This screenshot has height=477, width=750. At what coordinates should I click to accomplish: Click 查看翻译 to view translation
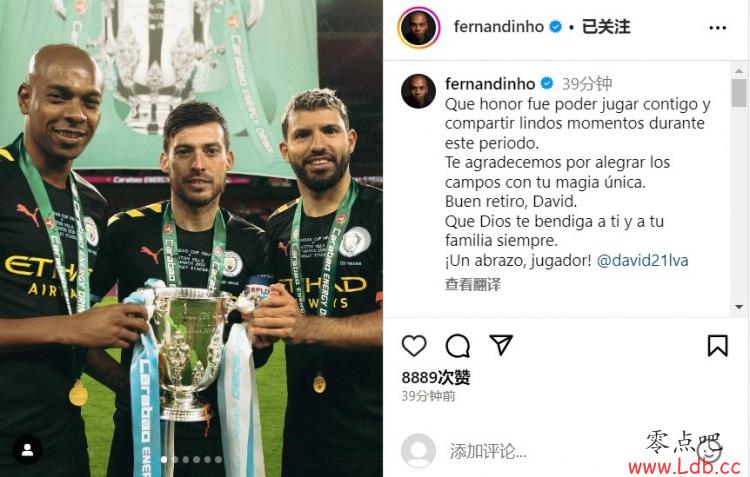coord(473,285)
